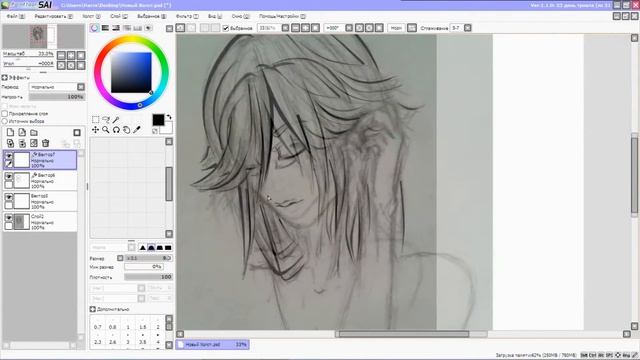Choose brush size preset 1.5
This screenshot has height=360, width=640.
point(142,327)
